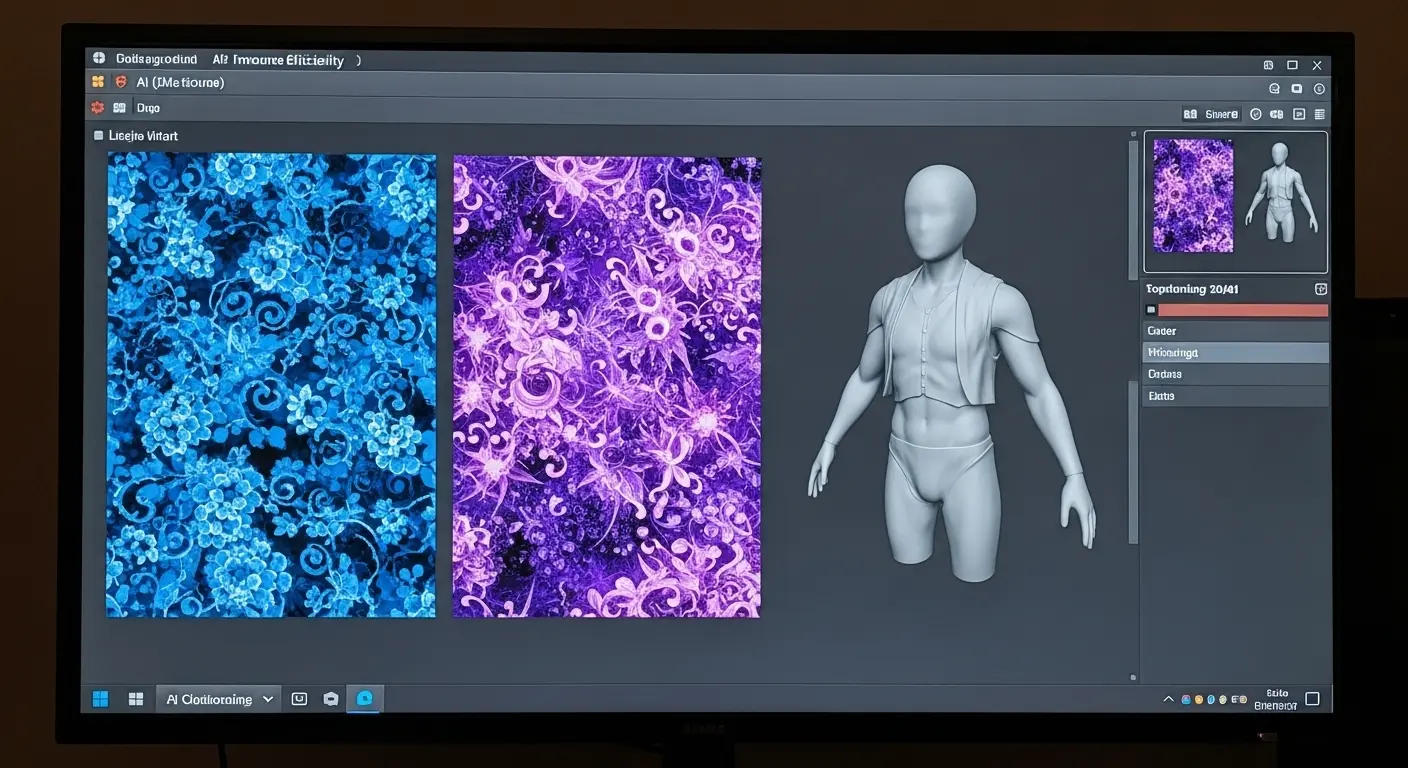Toggle the small square before the red progress bar
Screen dimensions: 1408x768
[1151, 309]
